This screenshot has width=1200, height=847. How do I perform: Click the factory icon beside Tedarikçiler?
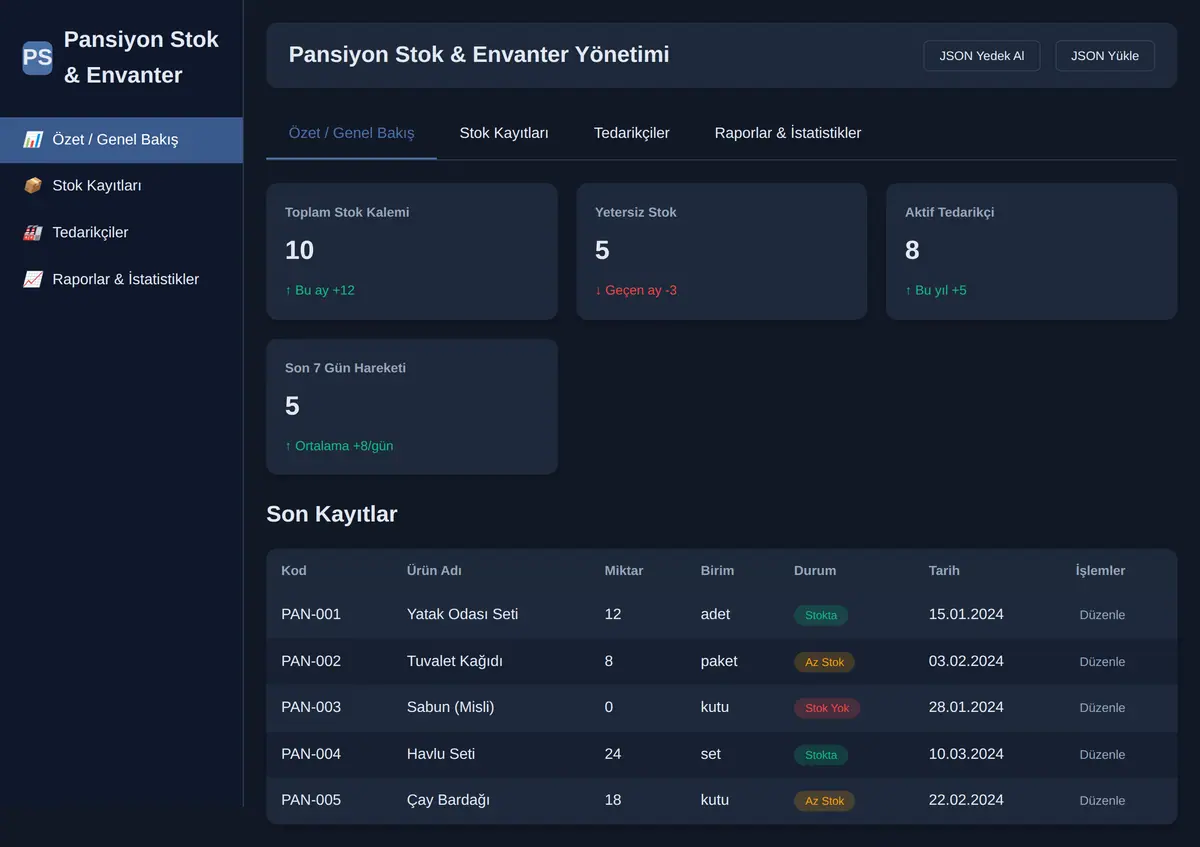[33, 233]
